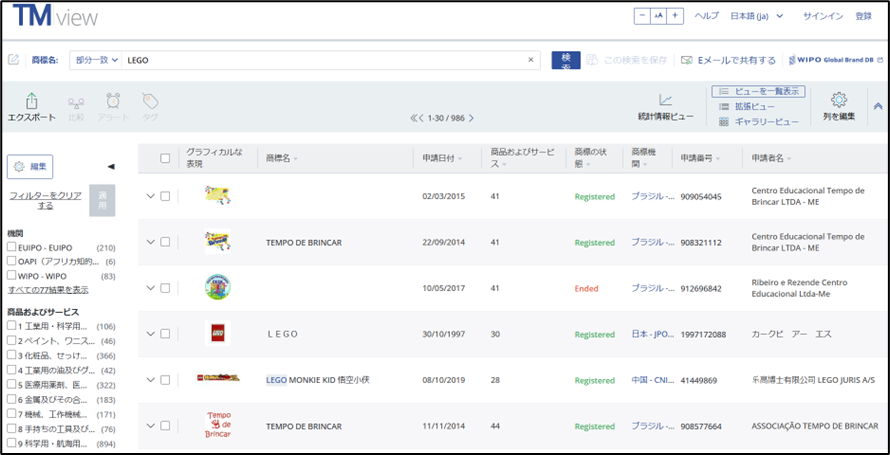The height and width of the screenshot is (455, 890).
Task: Jump to first results page double arrow
Action: coord(414,118)
